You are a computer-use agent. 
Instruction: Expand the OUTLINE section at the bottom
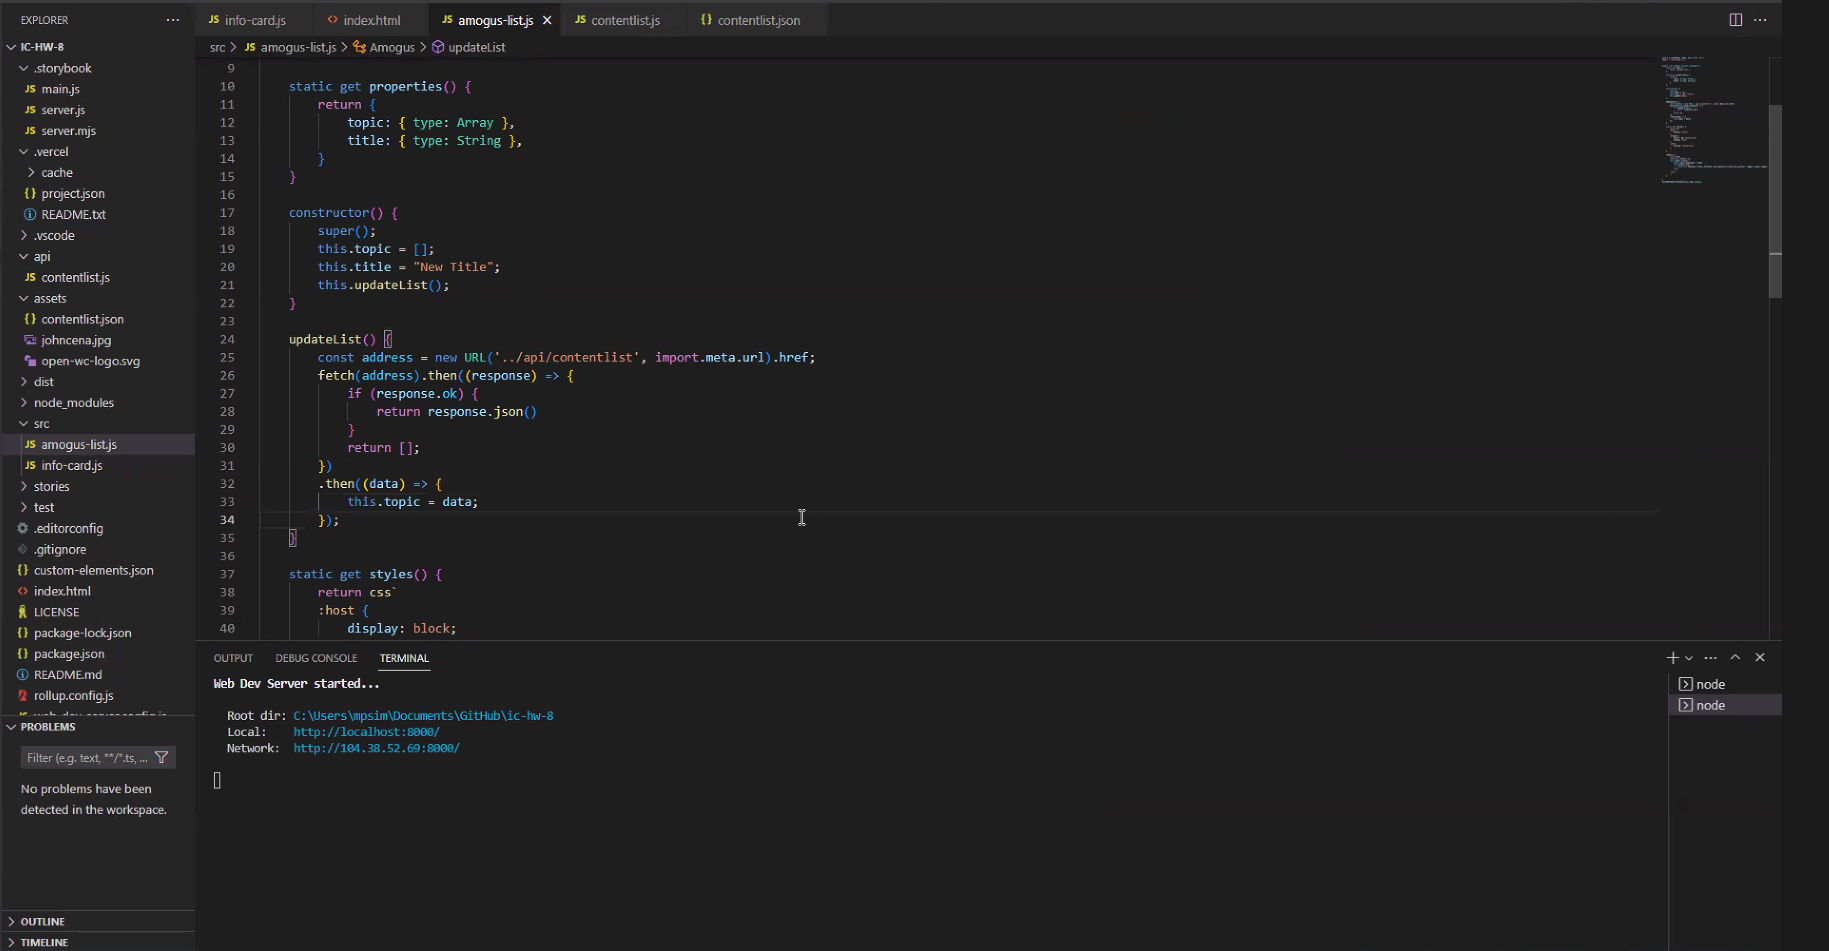[x=41, y=921]
